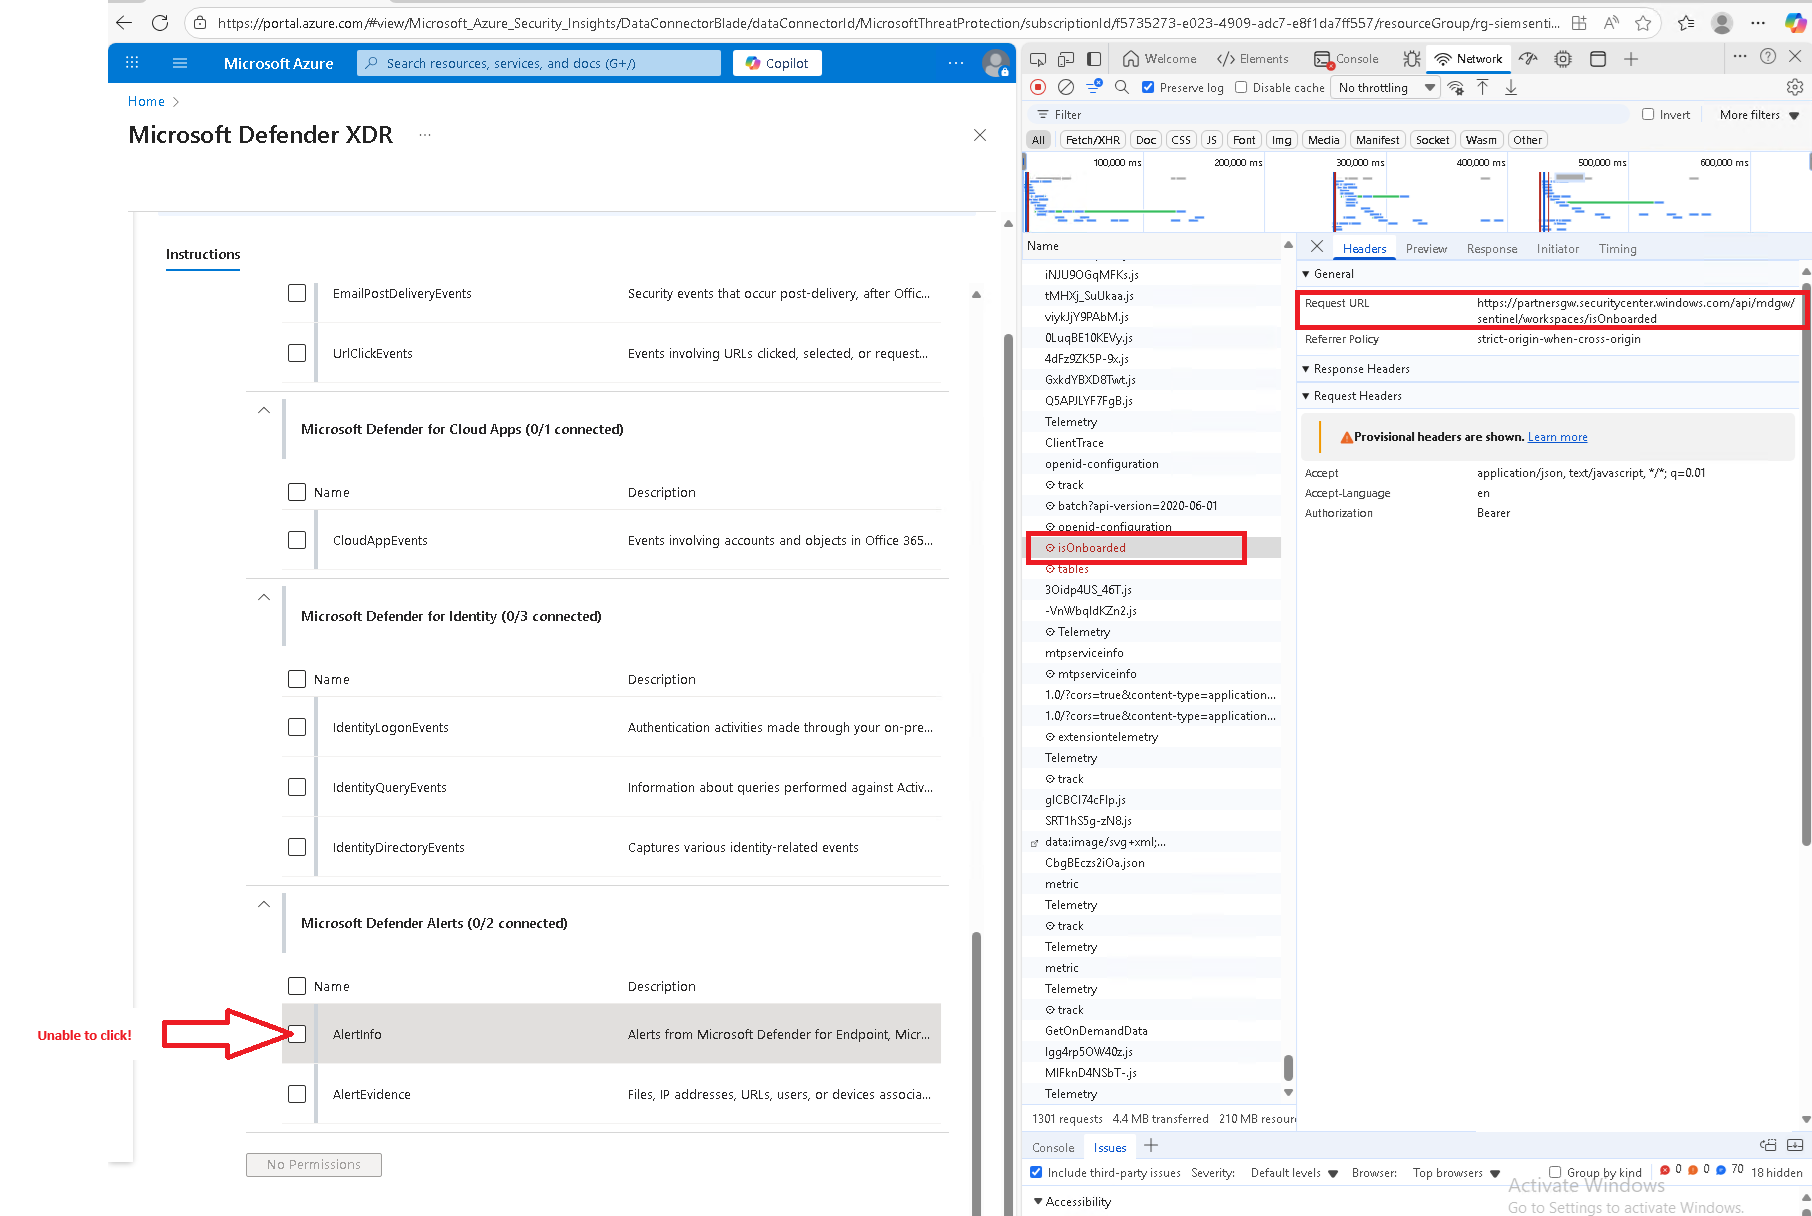This screenshot has height=1216, width=1812.
Task: Open the Azure portal hamburger menu
Action: (x=180, y=63)
